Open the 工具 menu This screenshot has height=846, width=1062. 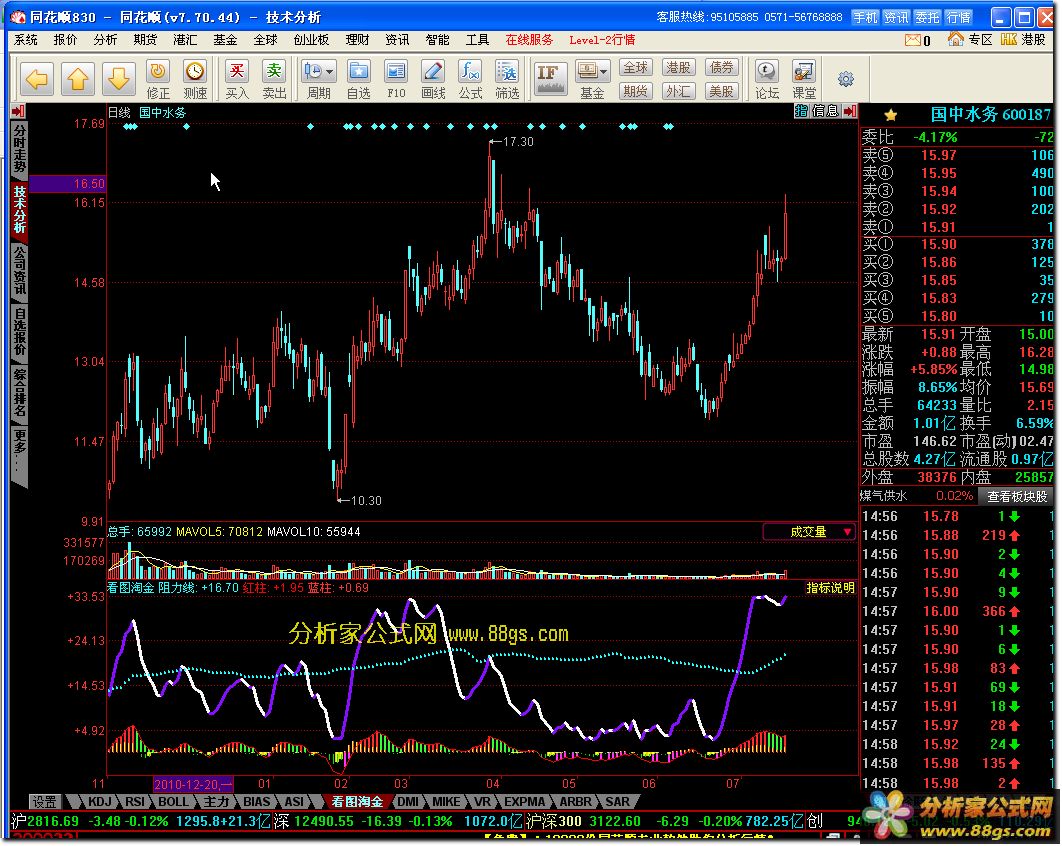click(477, 40)
